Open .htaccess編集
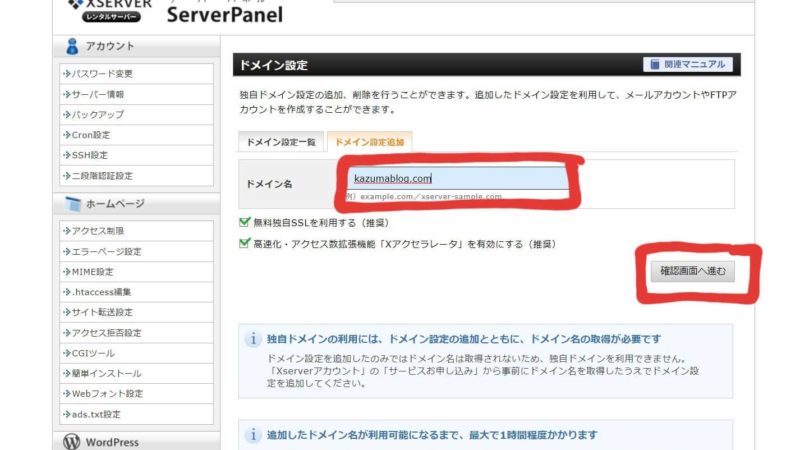Image resolution: width=800 pixels, height=450 pixels. click(136, 292)
